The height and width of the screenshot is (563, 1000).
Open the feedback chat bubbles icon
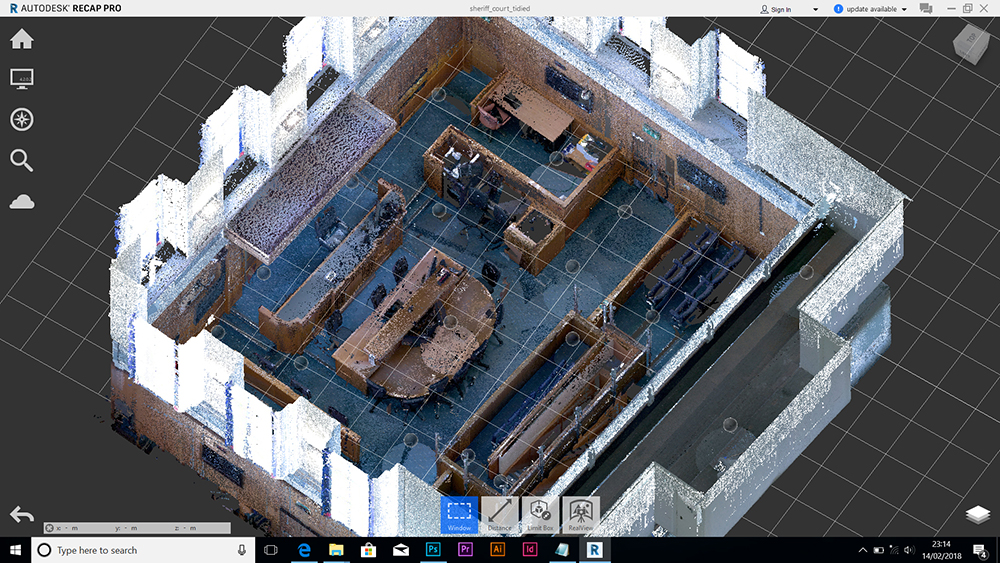(926, 9)
